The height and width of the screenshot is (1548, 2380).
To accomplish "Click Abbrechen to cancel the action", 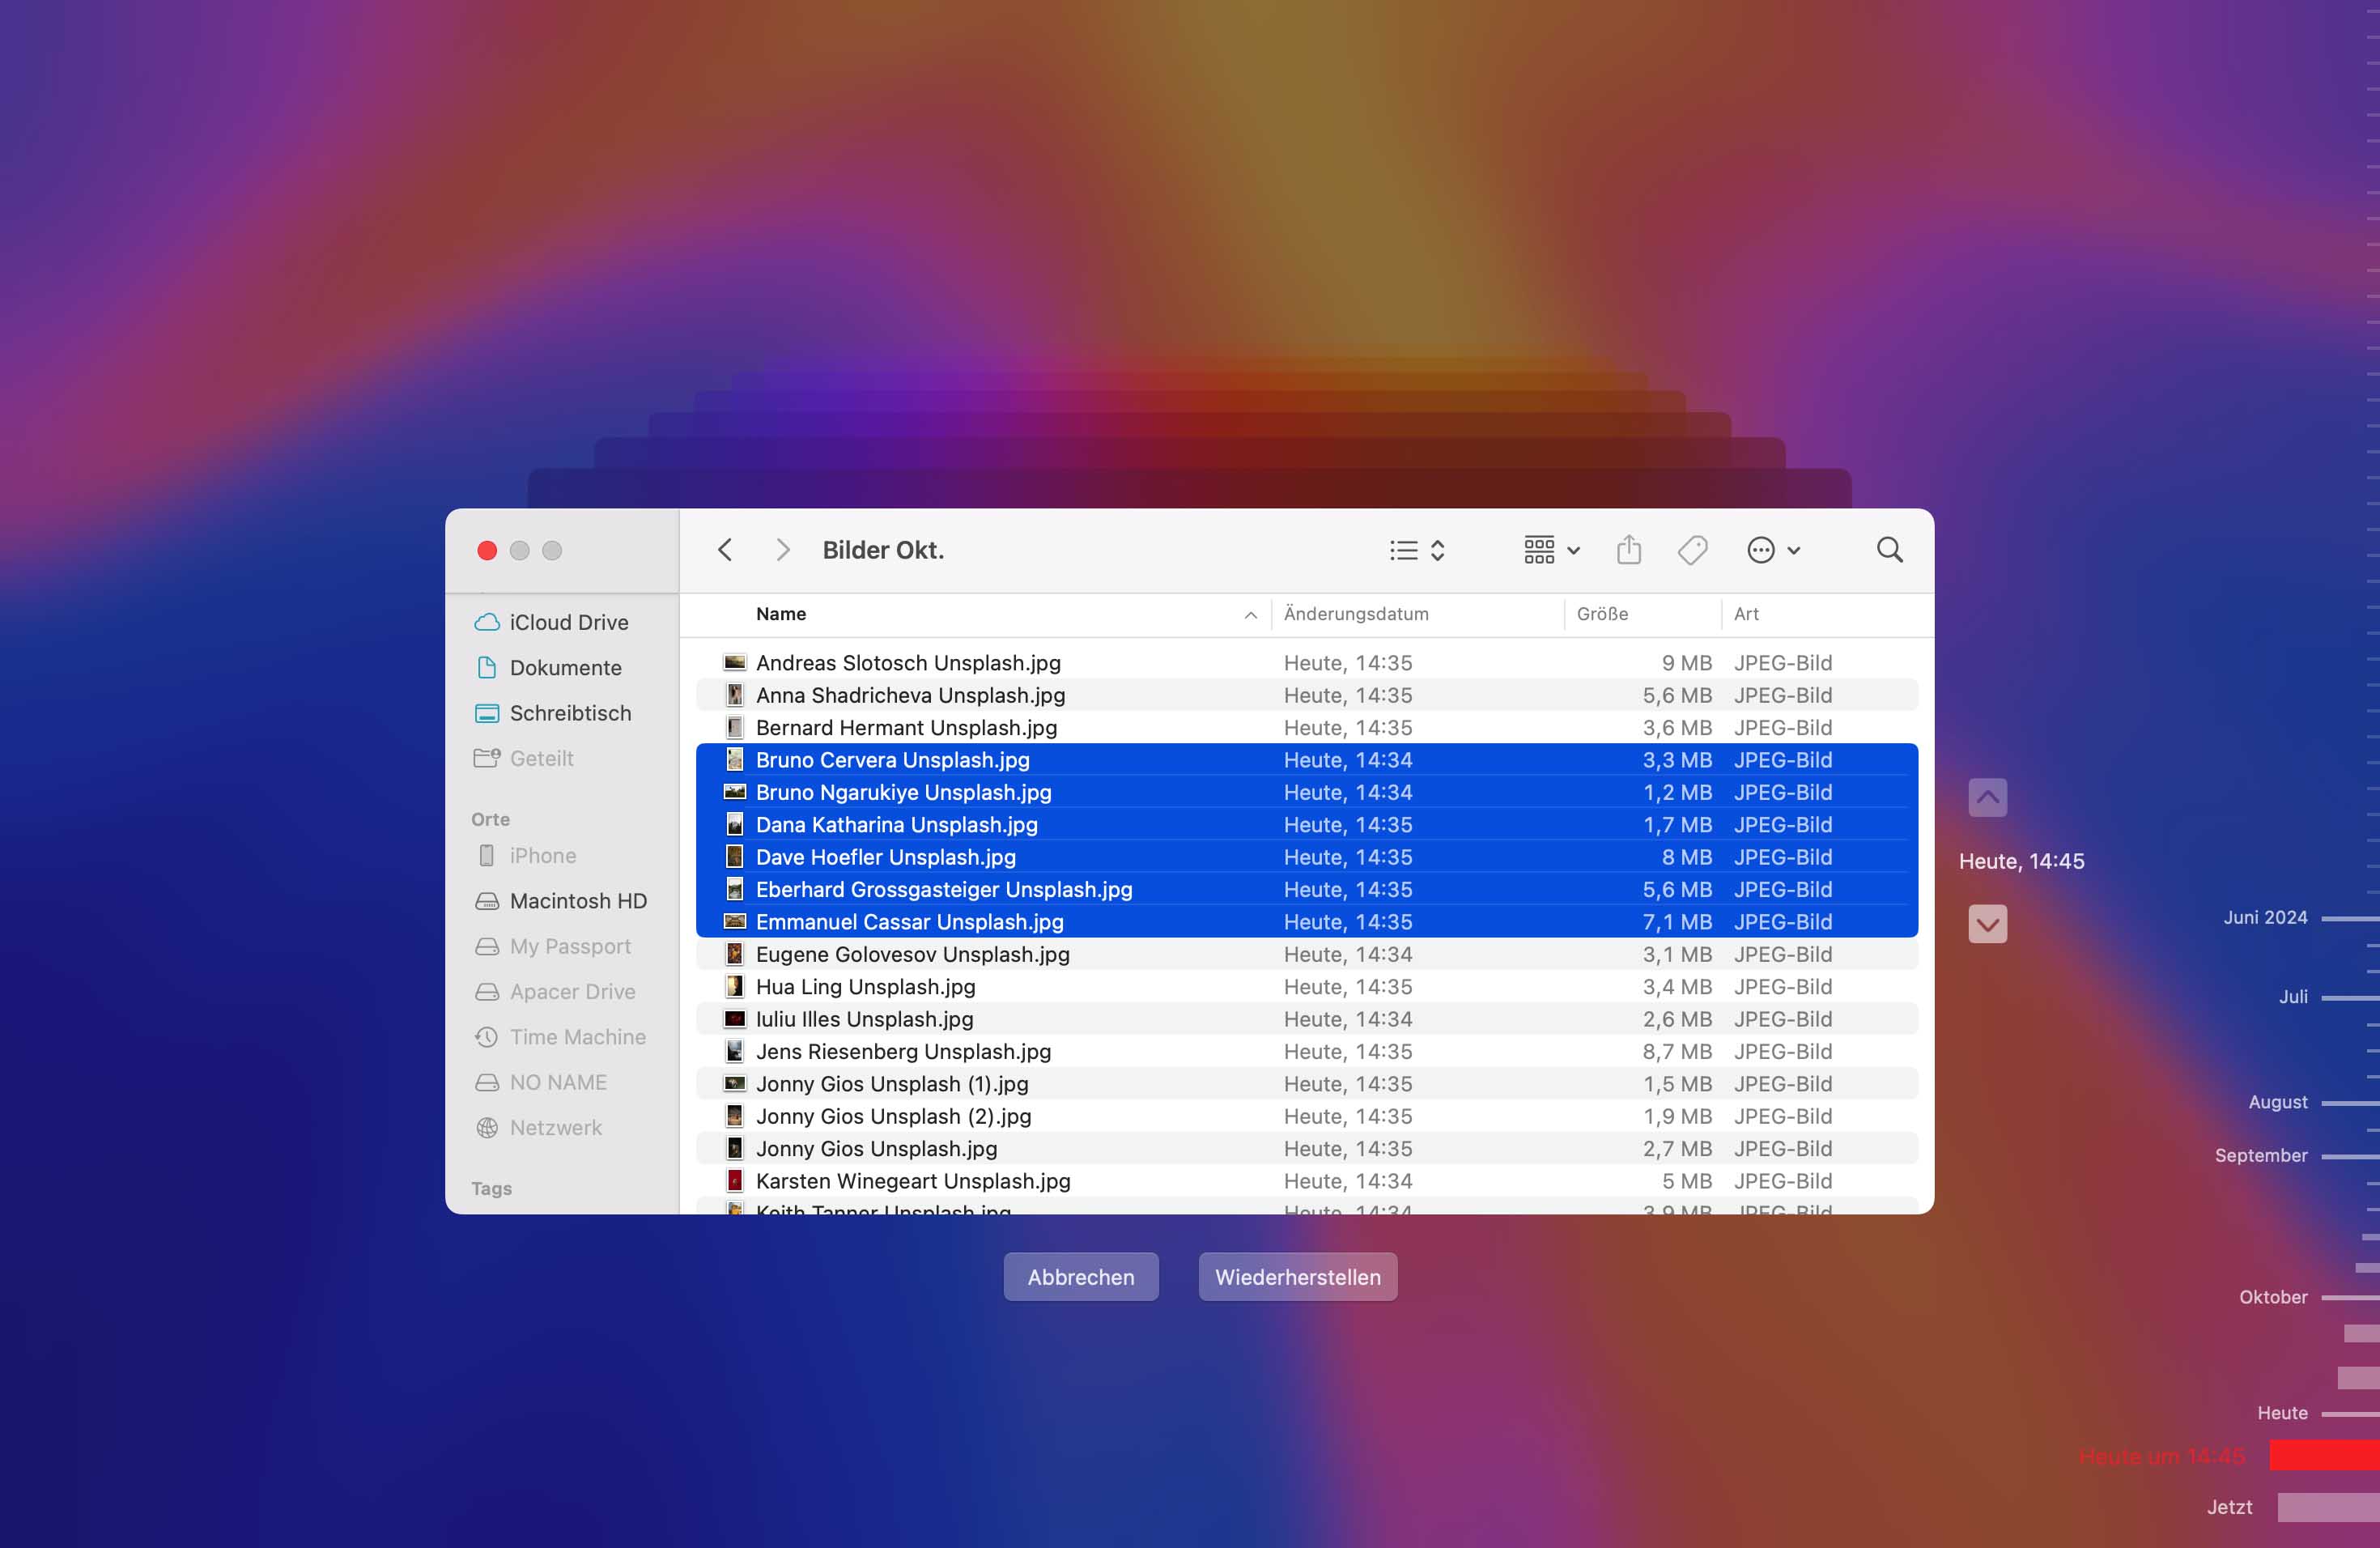I will point(1077,1275).
